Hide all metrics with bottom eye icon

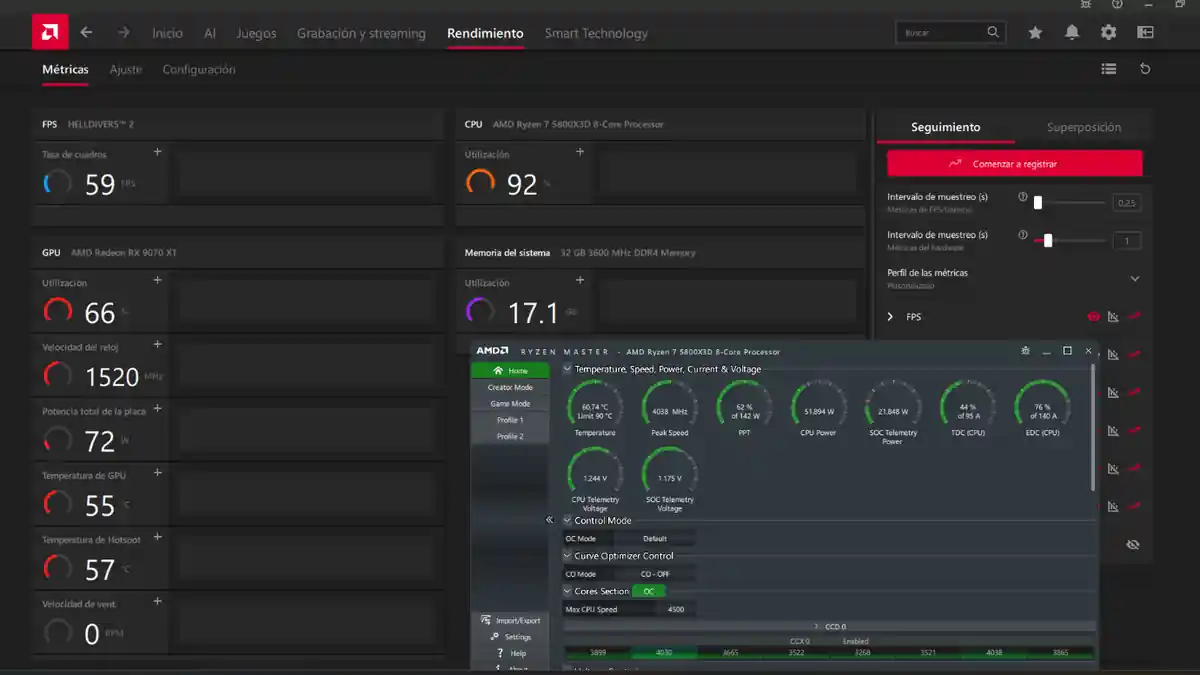[1132, 544]
